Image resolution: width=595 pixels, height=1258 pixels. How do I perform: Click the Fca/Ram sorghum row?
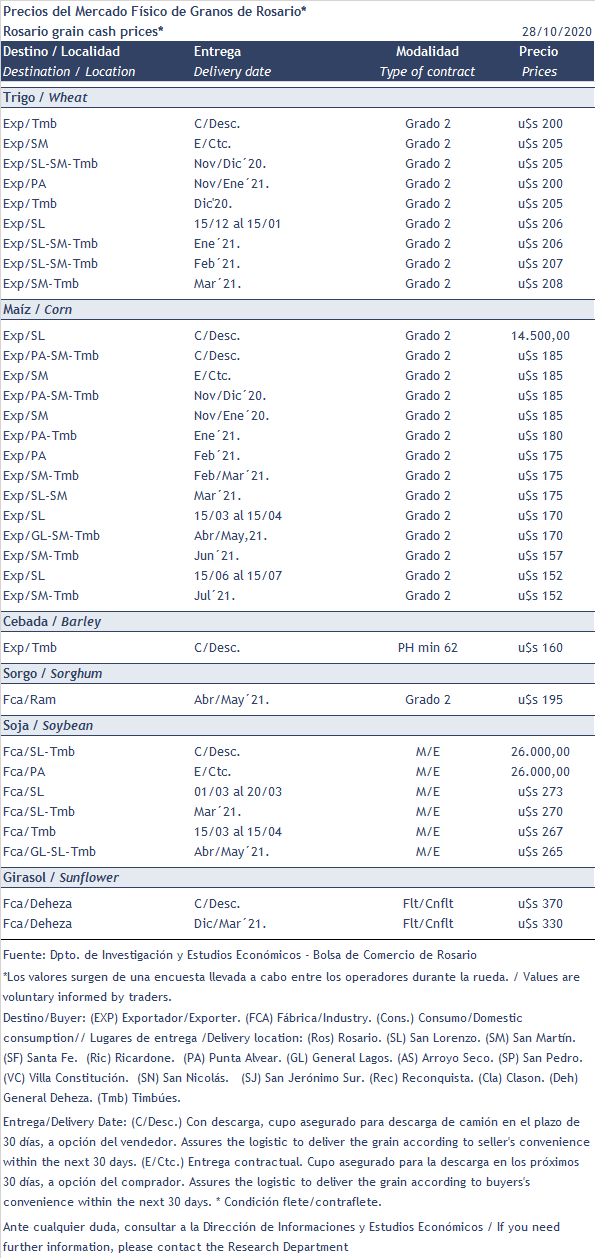pos(297,700)
